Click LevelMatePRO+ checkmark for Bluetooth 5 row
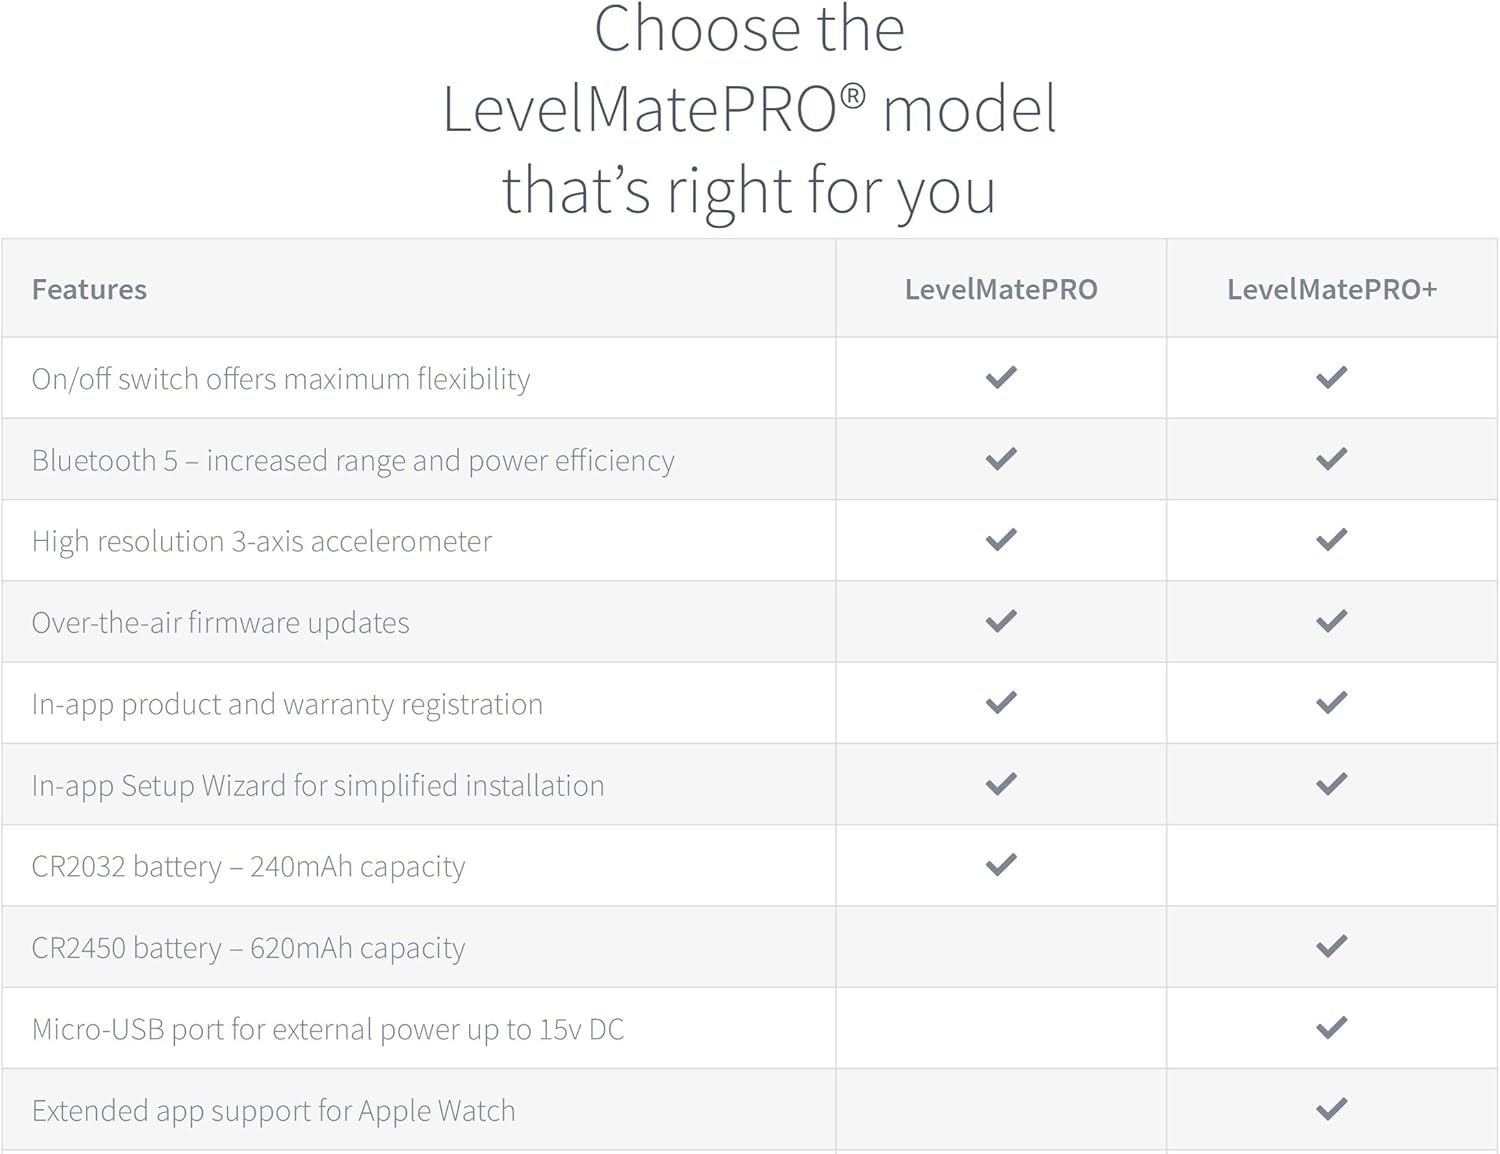The width and height of the screenshot is (1500, 1154). (1331, 459)
